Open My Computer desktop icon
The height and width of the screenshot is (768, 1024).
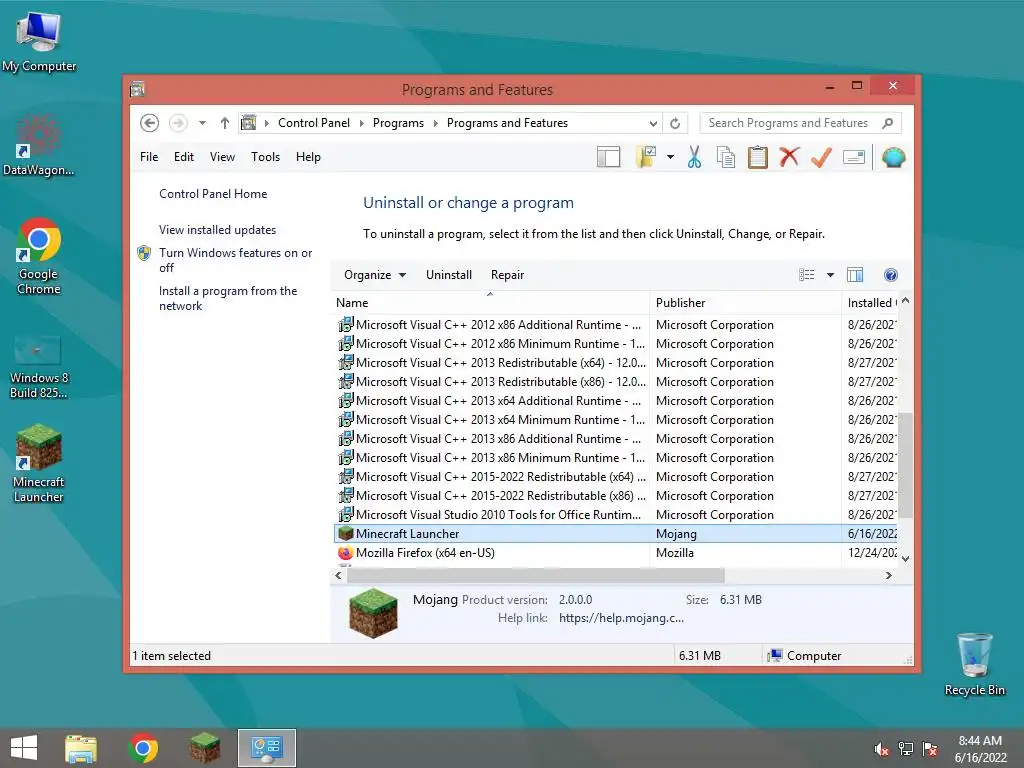tap(39, 40)
